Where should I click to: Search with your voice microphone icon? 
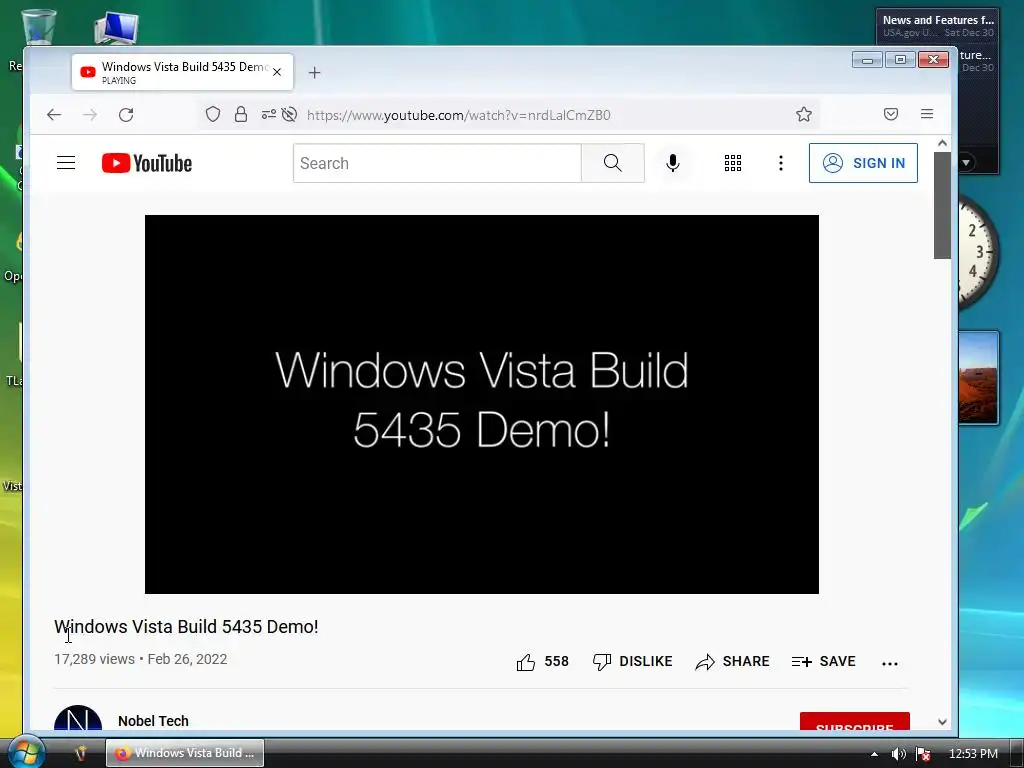673,163
